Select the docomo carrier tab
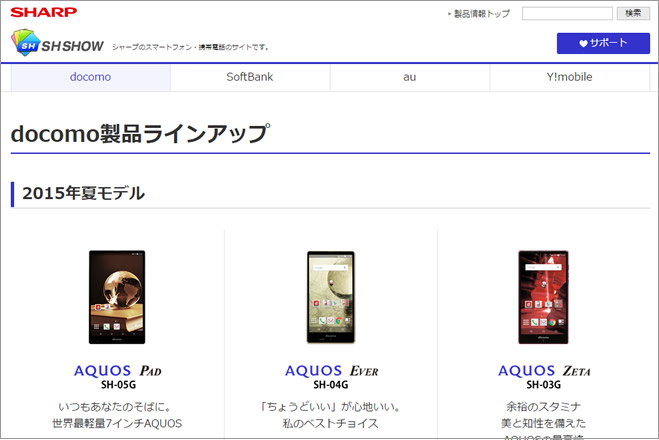 (x=90, y=77)
